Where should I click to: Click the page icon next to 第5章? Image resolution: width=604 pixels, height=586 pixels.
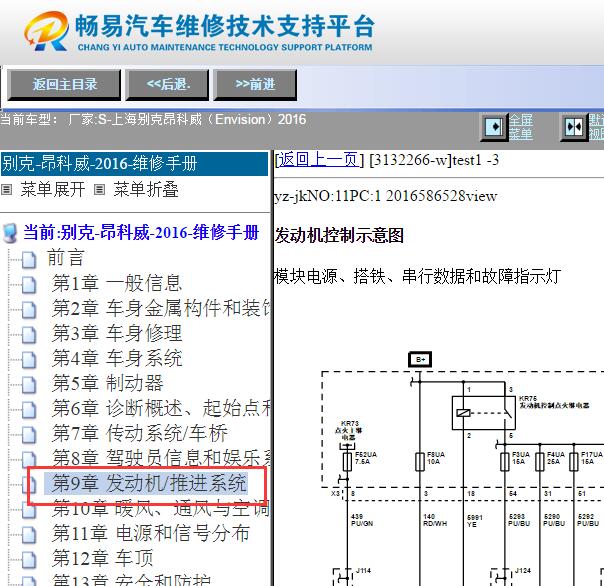point(29,385)
